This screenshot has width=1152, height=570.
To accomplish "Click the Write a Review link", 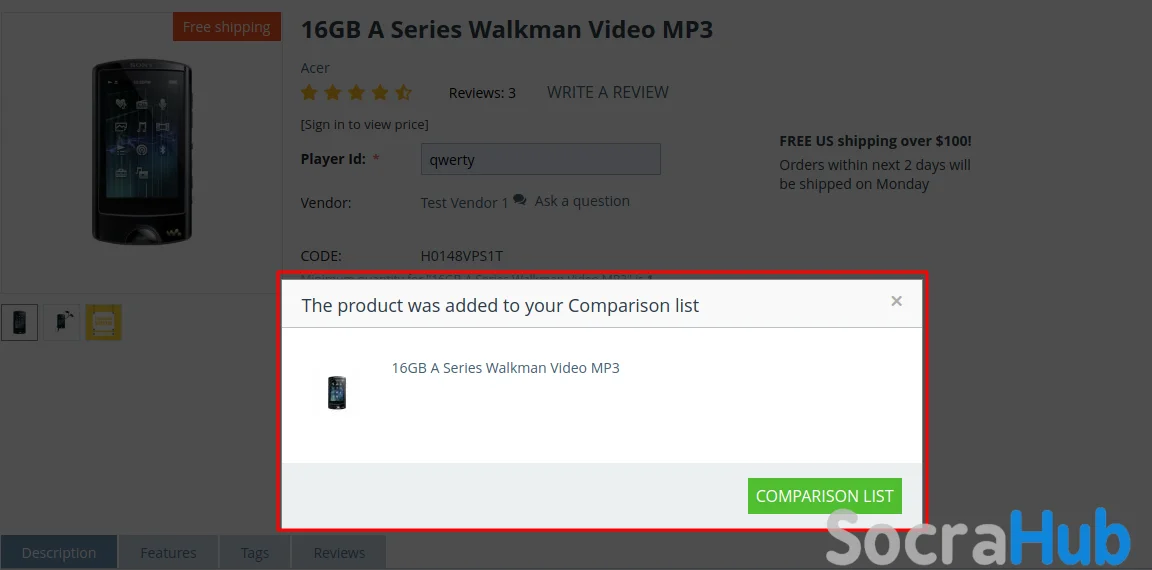I will [608, 93].
